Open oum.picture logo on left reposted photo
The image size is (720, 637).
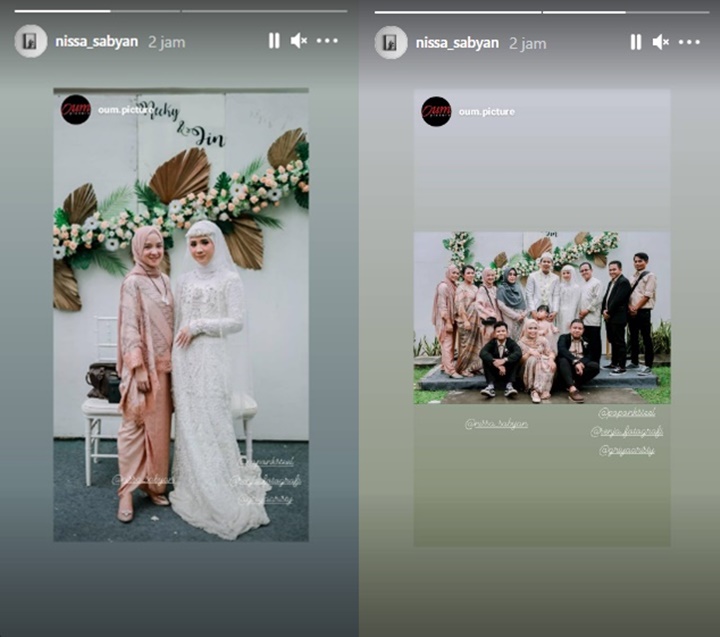click(x=76, y=110)
